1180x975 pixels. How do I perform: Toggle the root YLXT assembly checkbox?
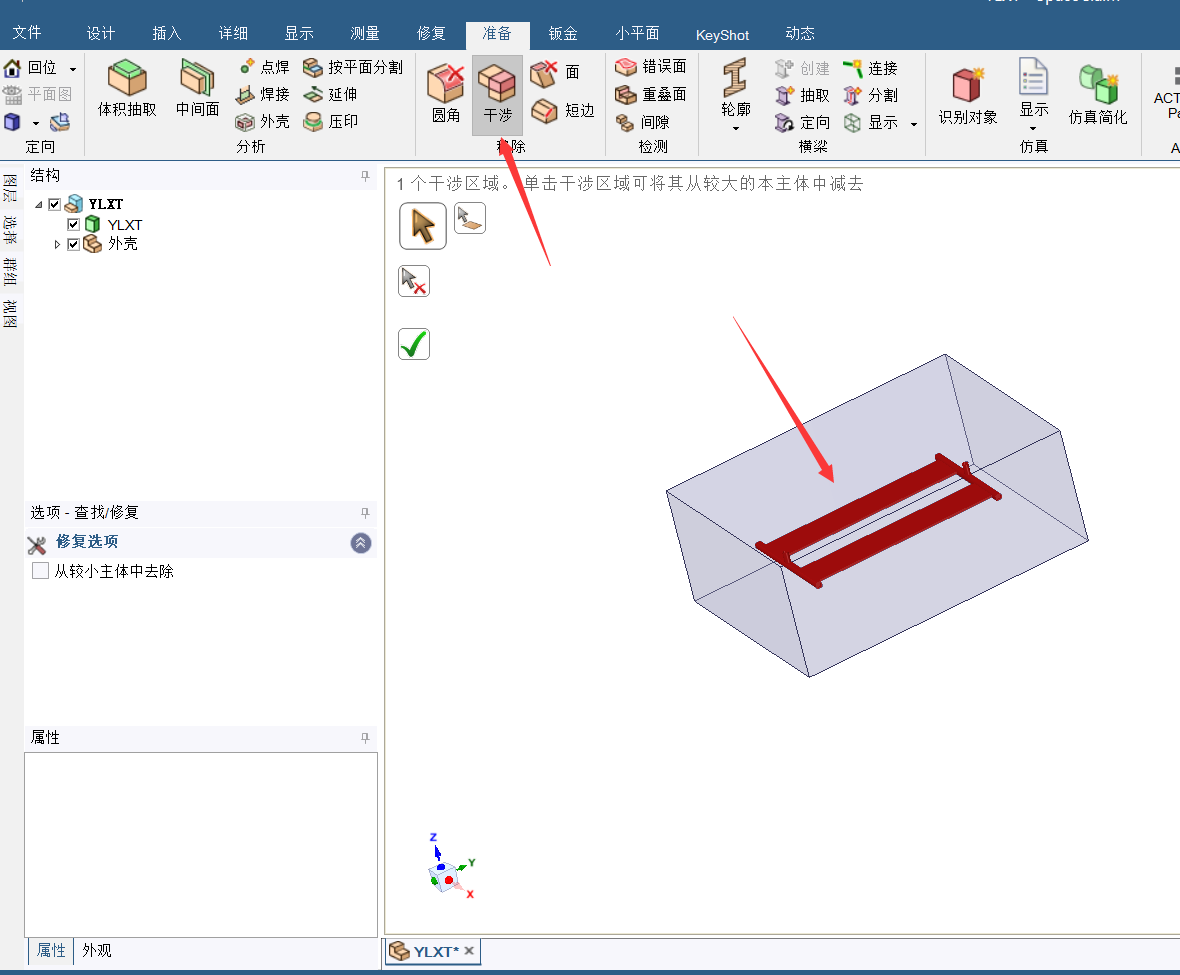pos(55,205)
